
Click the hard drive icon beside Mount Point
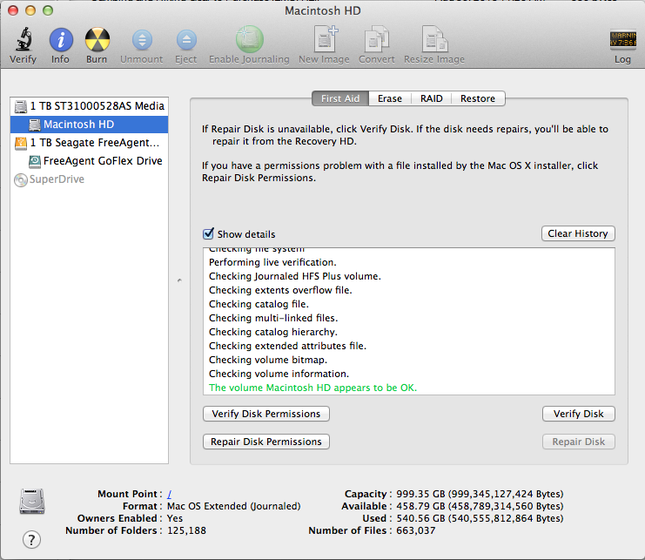coord(32,501)
